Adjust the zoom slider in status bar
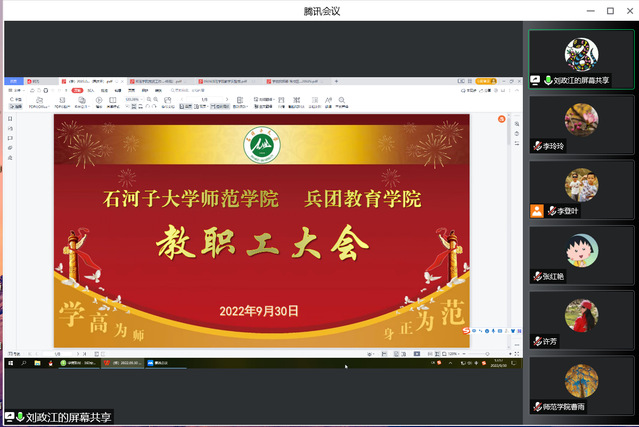This screenshot has height=427, width=639. [487, 354]
